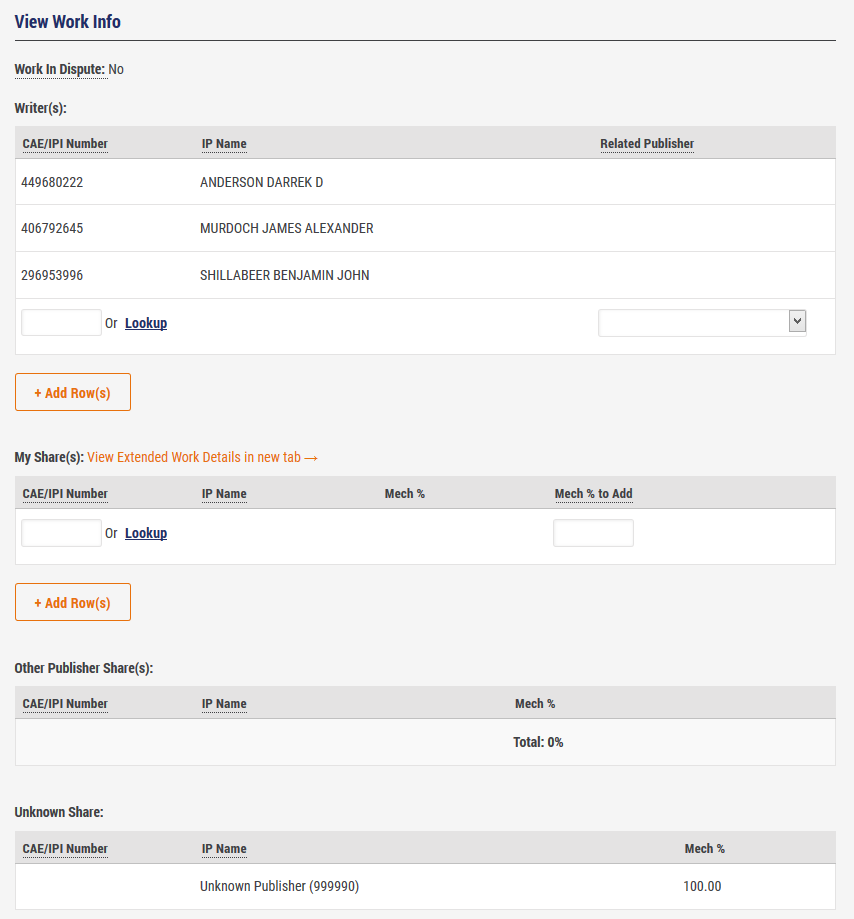This screenshot has height=919, width=854.
Task: Click Add Row(s) button below Writer(s) table
Action: pos(73,393)
